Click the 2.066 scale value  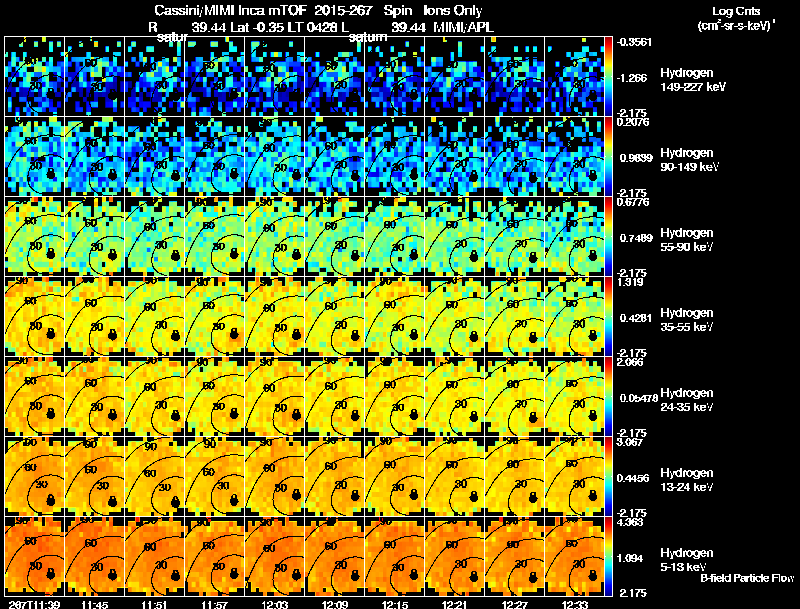tap(630, 362)
